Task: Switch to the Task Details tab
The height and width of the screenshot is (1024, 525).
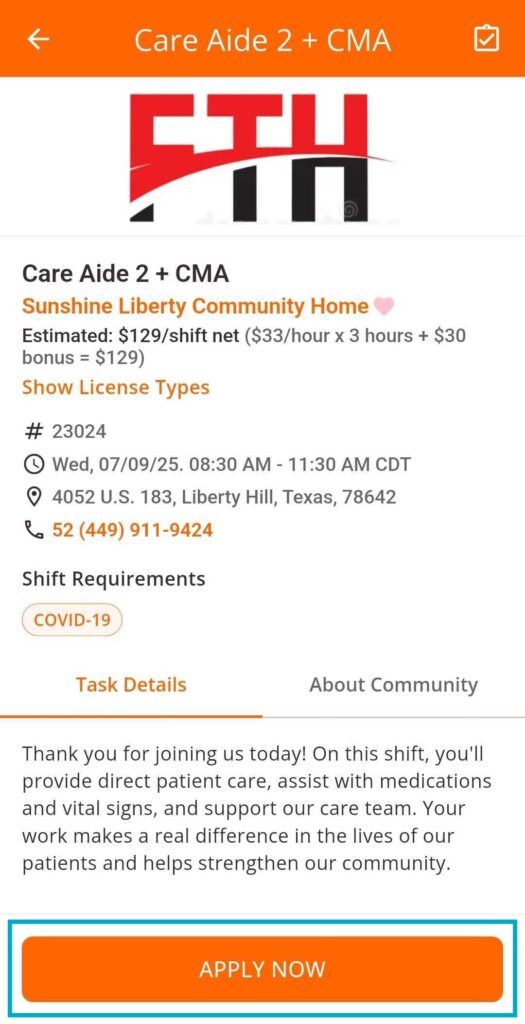Action: [x=131, y=685]
